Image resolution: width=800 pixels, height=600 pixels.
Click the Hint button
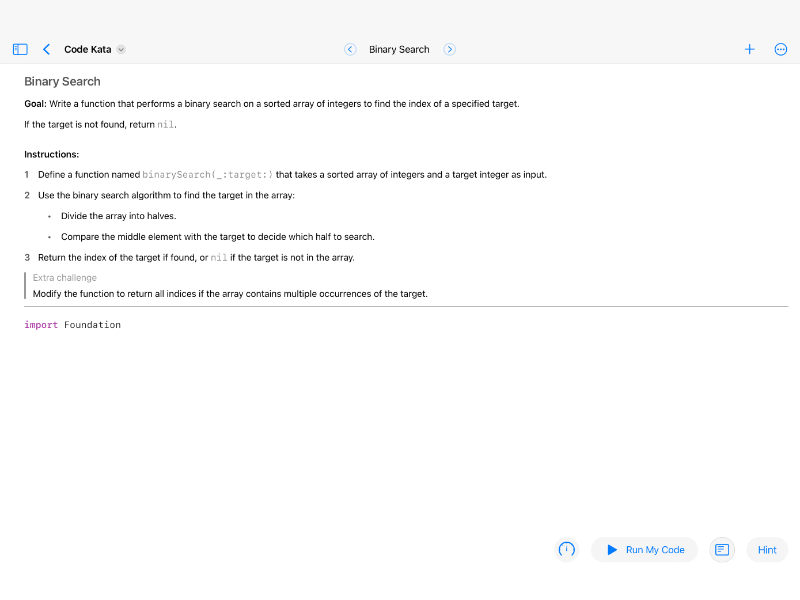point(767,549)
